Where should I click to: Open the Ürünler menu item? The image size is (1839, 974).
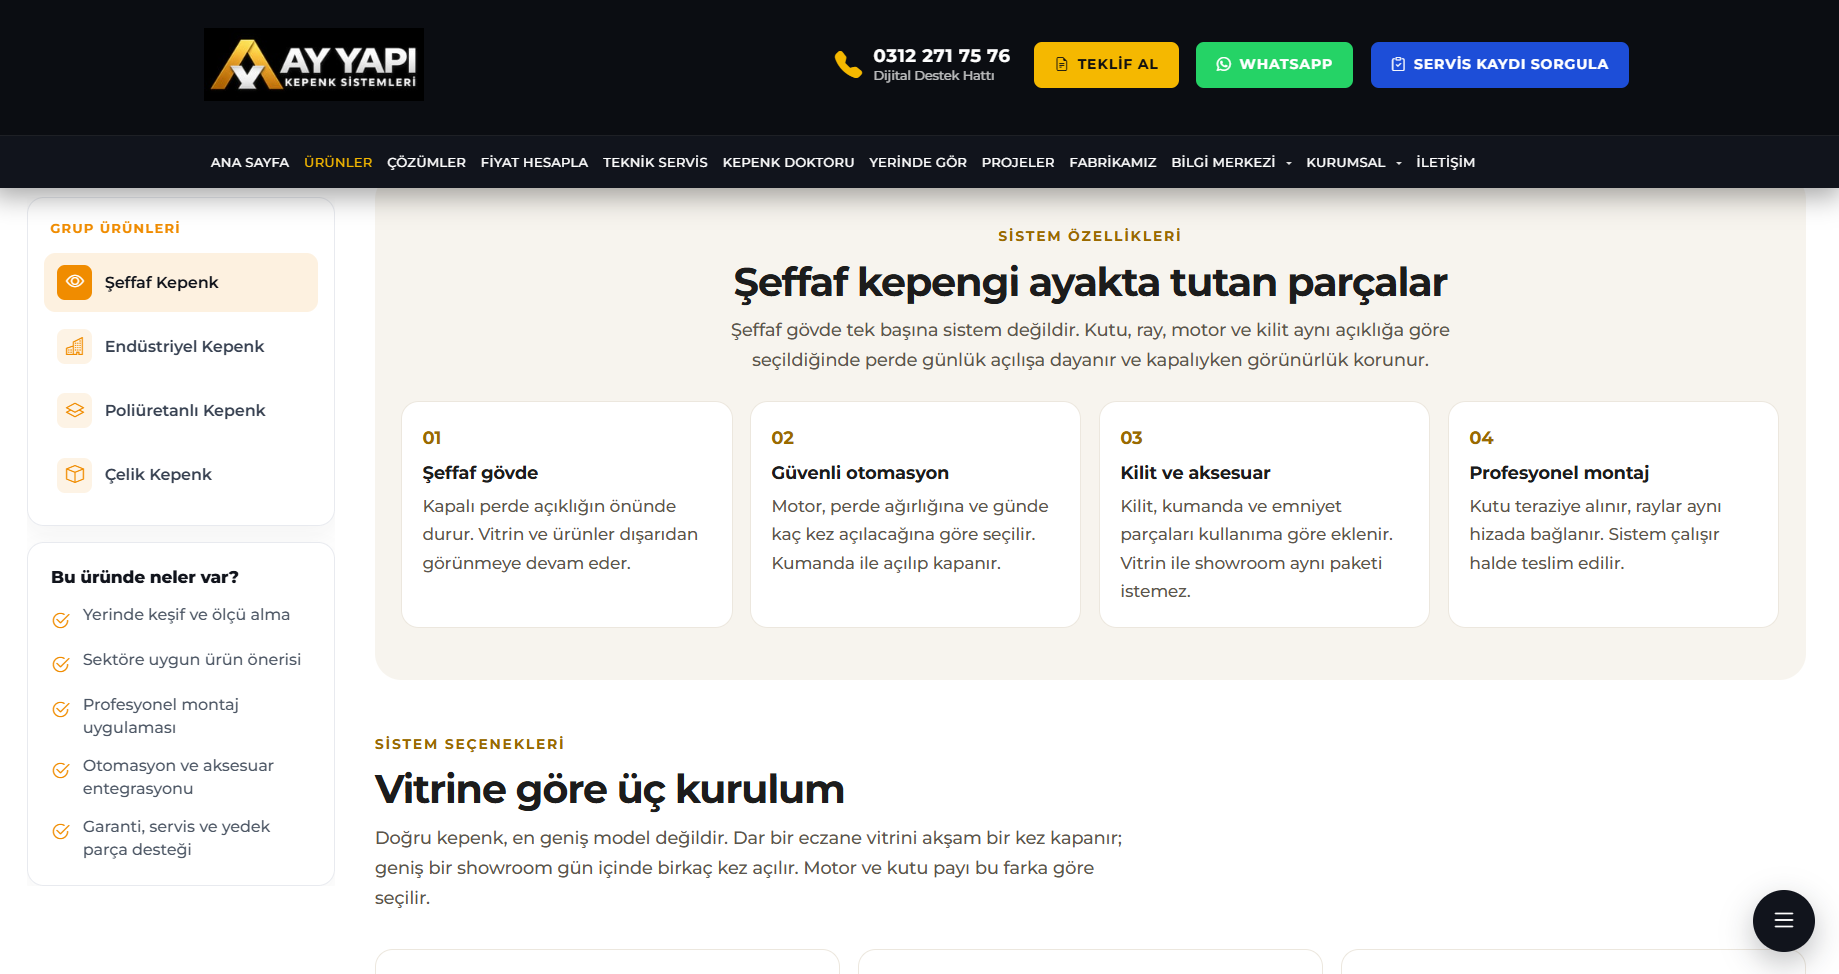tap(338, 162)
